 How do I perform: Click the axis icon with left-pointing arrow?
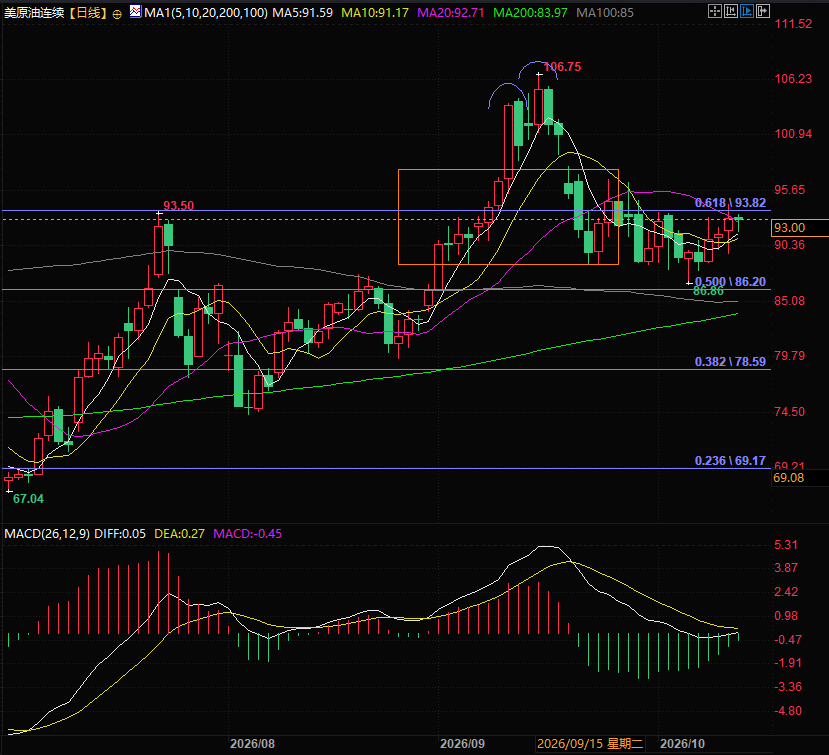[731, 11]
